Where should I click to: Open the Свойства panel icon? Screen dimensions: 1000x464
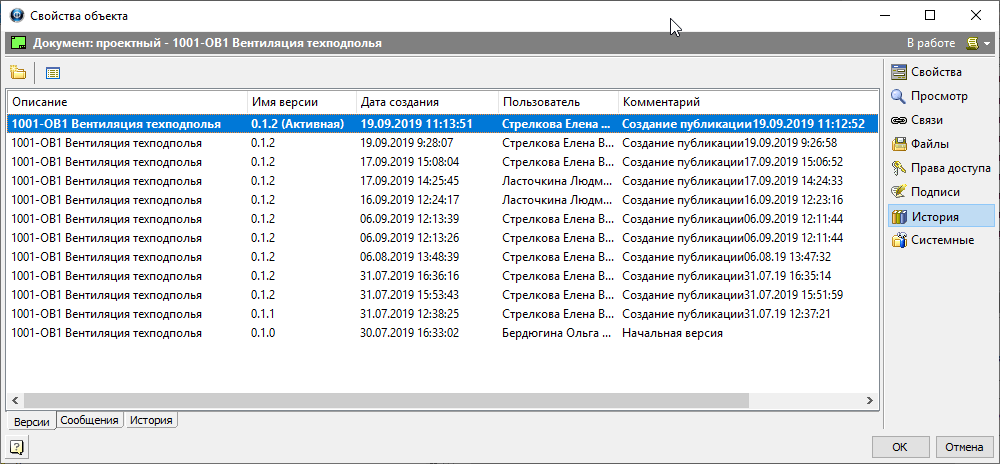[x=898, y=72]
